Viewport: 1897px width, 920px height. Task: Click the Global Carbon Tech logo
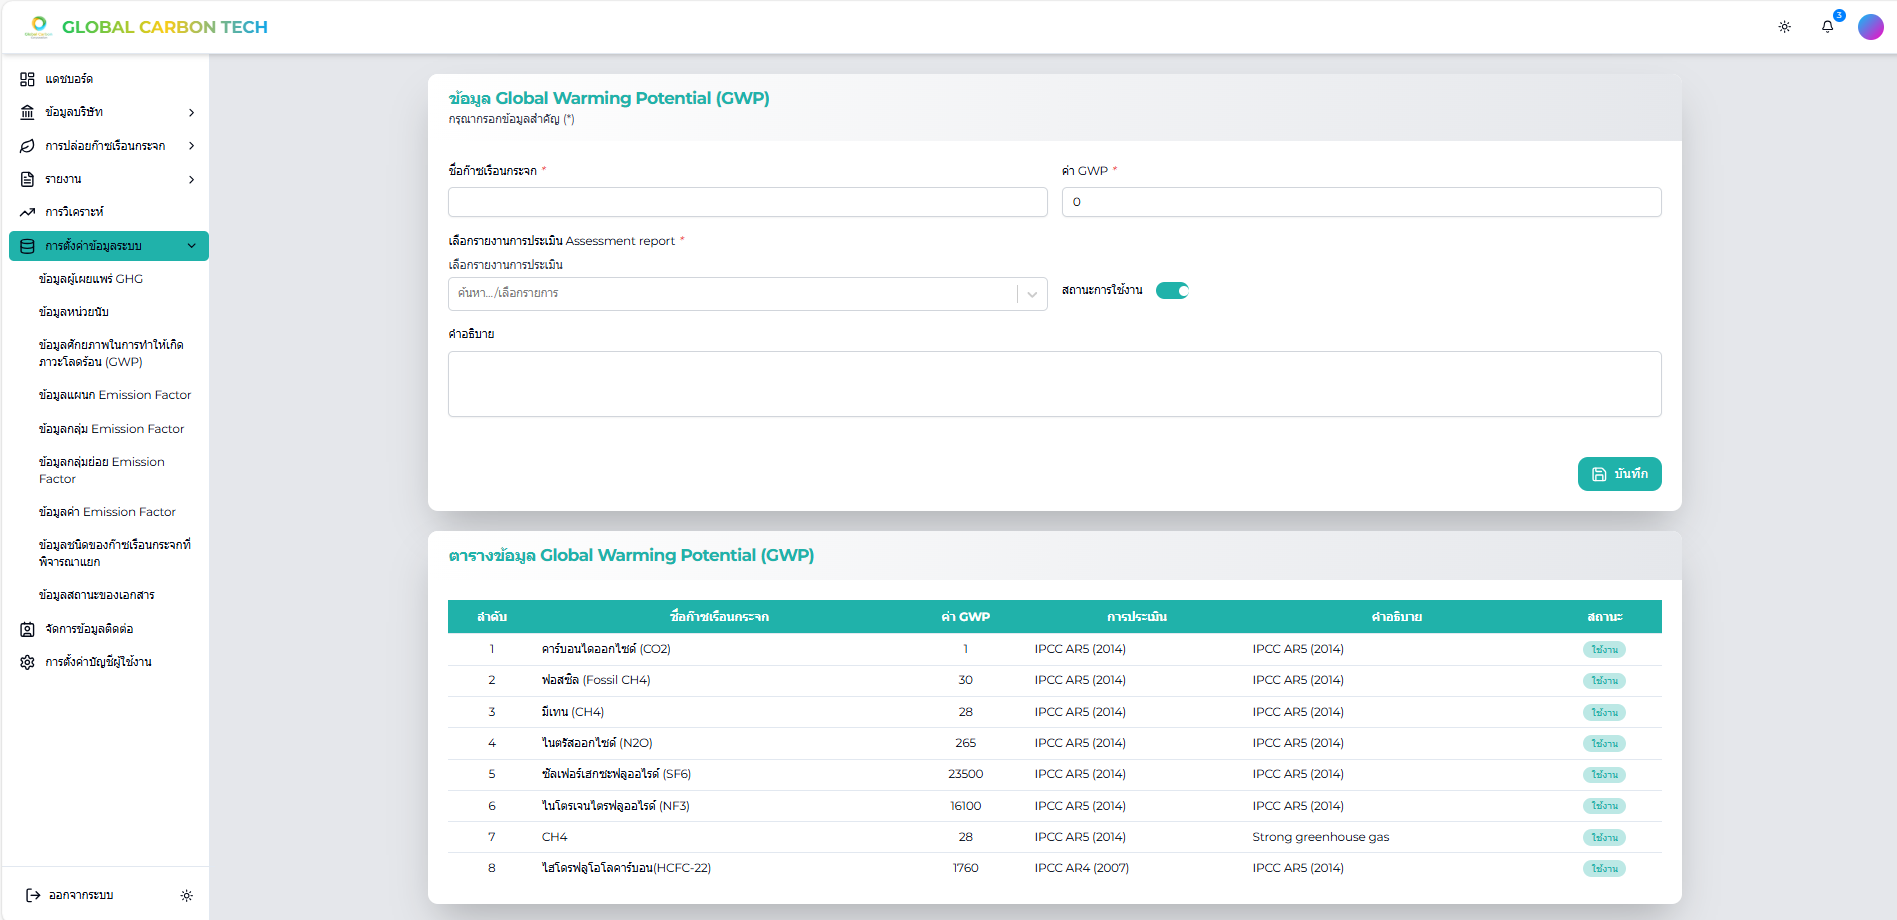coord(146,27)
